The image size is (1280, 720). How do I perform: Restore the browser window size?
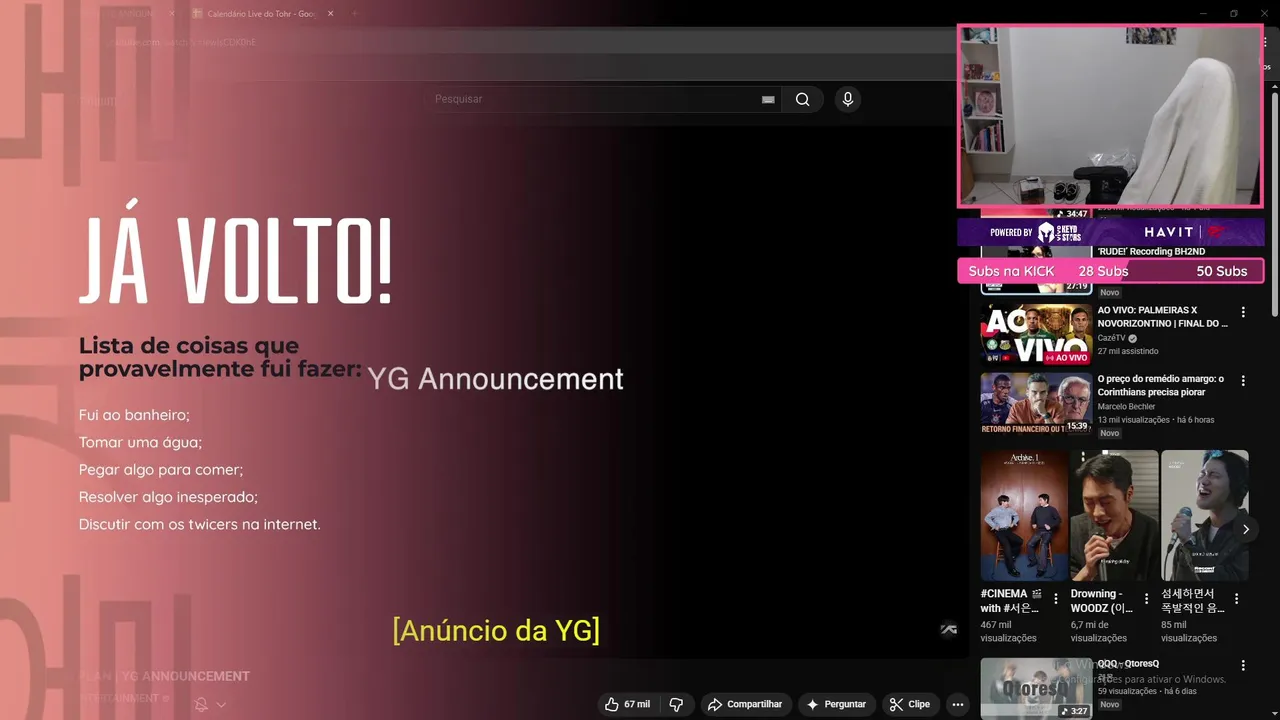click(1234, 14)
